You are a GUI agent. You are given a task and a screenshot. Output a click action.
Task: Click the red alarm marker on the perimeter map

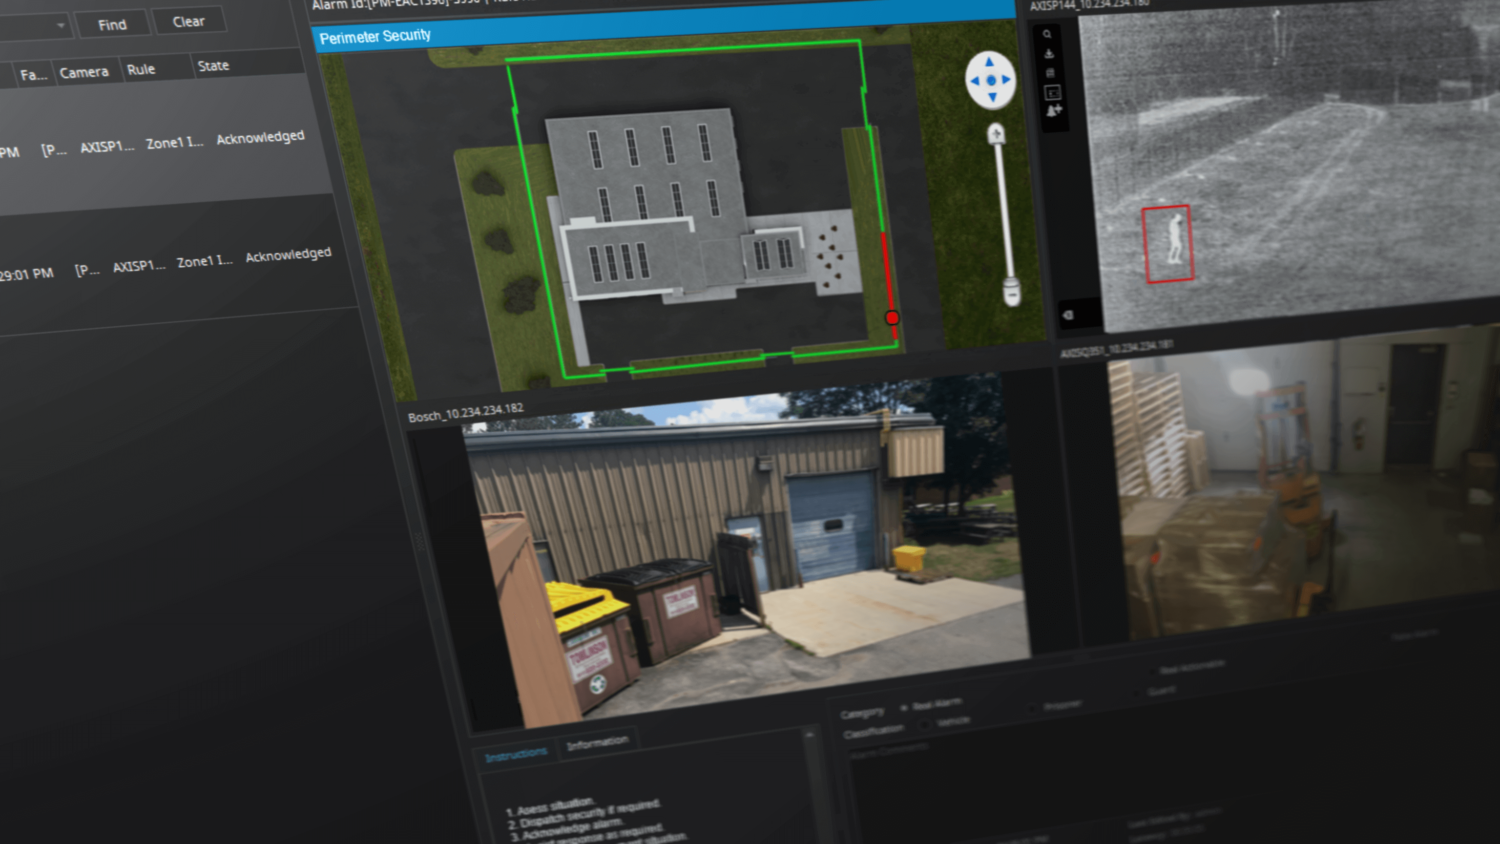coord(892,318)
